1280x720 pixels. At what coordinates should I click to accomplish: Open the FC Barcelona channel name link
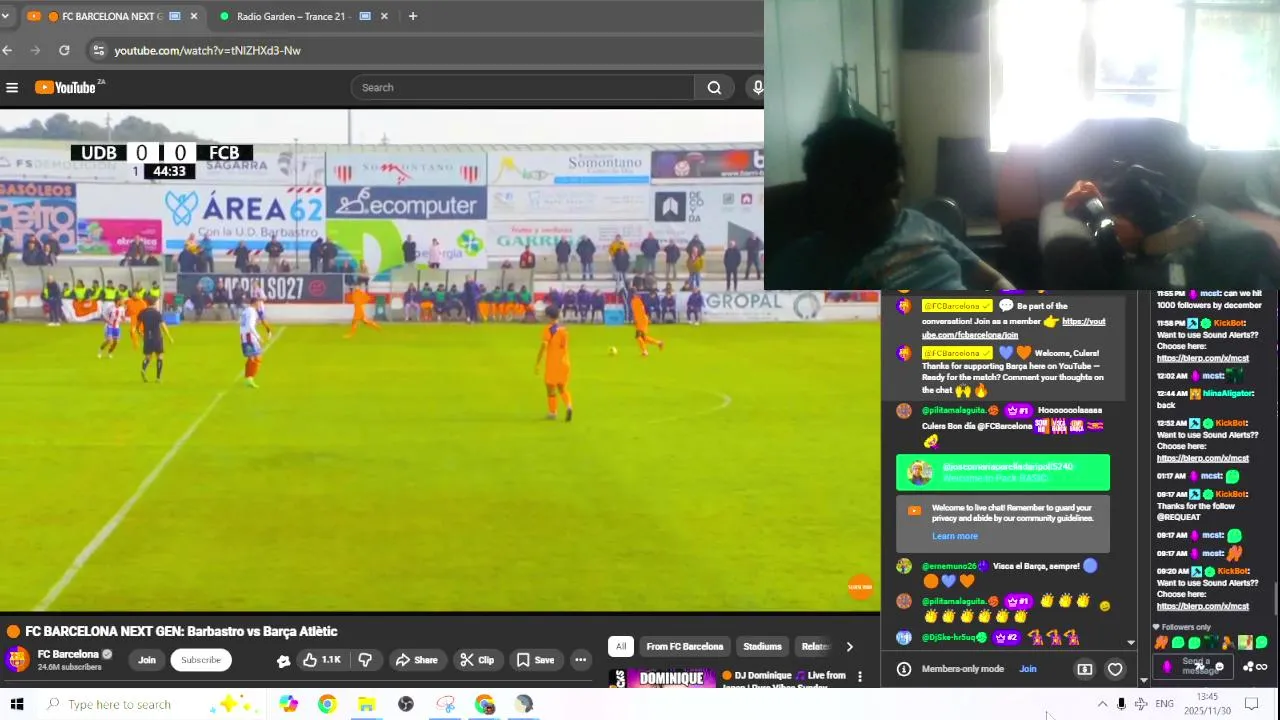68,654
